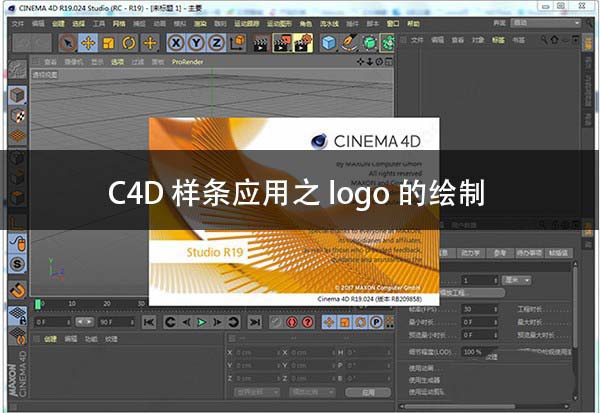Go to start of timeline
The image size is (600, 413).
click(149, 322)
